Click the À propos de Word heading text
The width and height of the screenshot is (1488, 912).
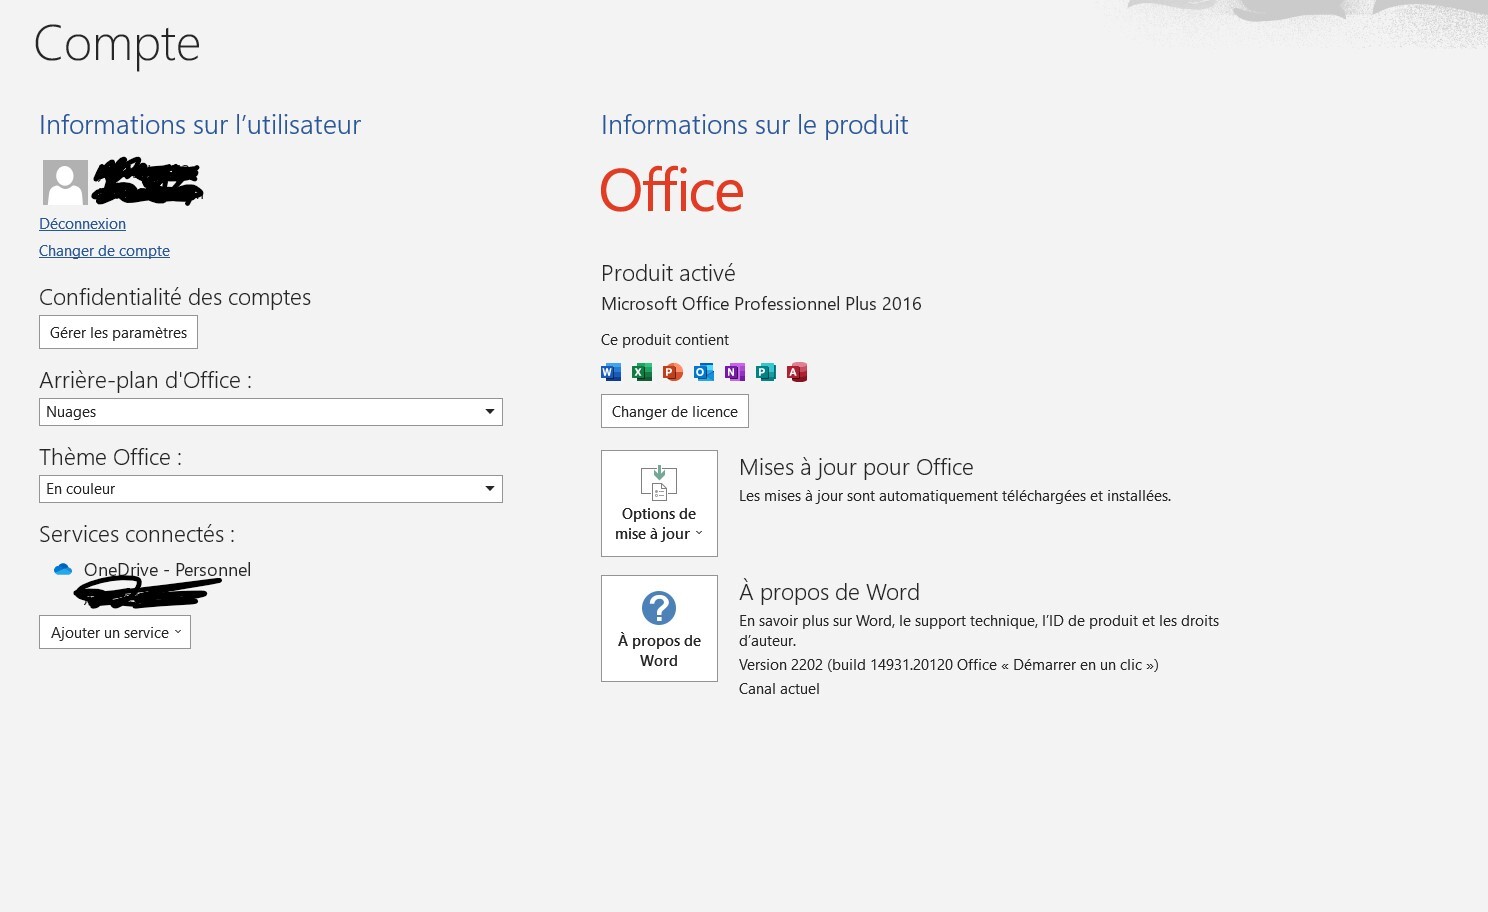tap(829, 592)
